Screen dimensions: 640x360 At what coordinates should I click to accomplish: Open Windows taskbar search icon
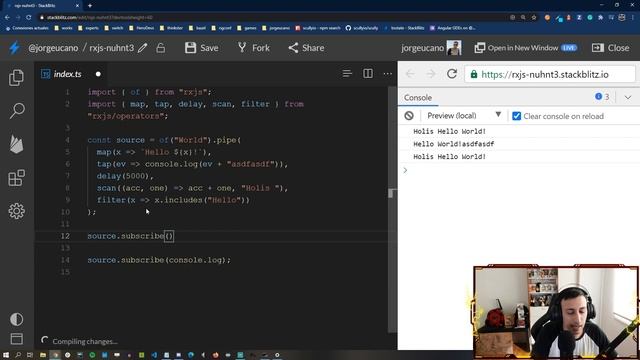(x=18, y=355)
